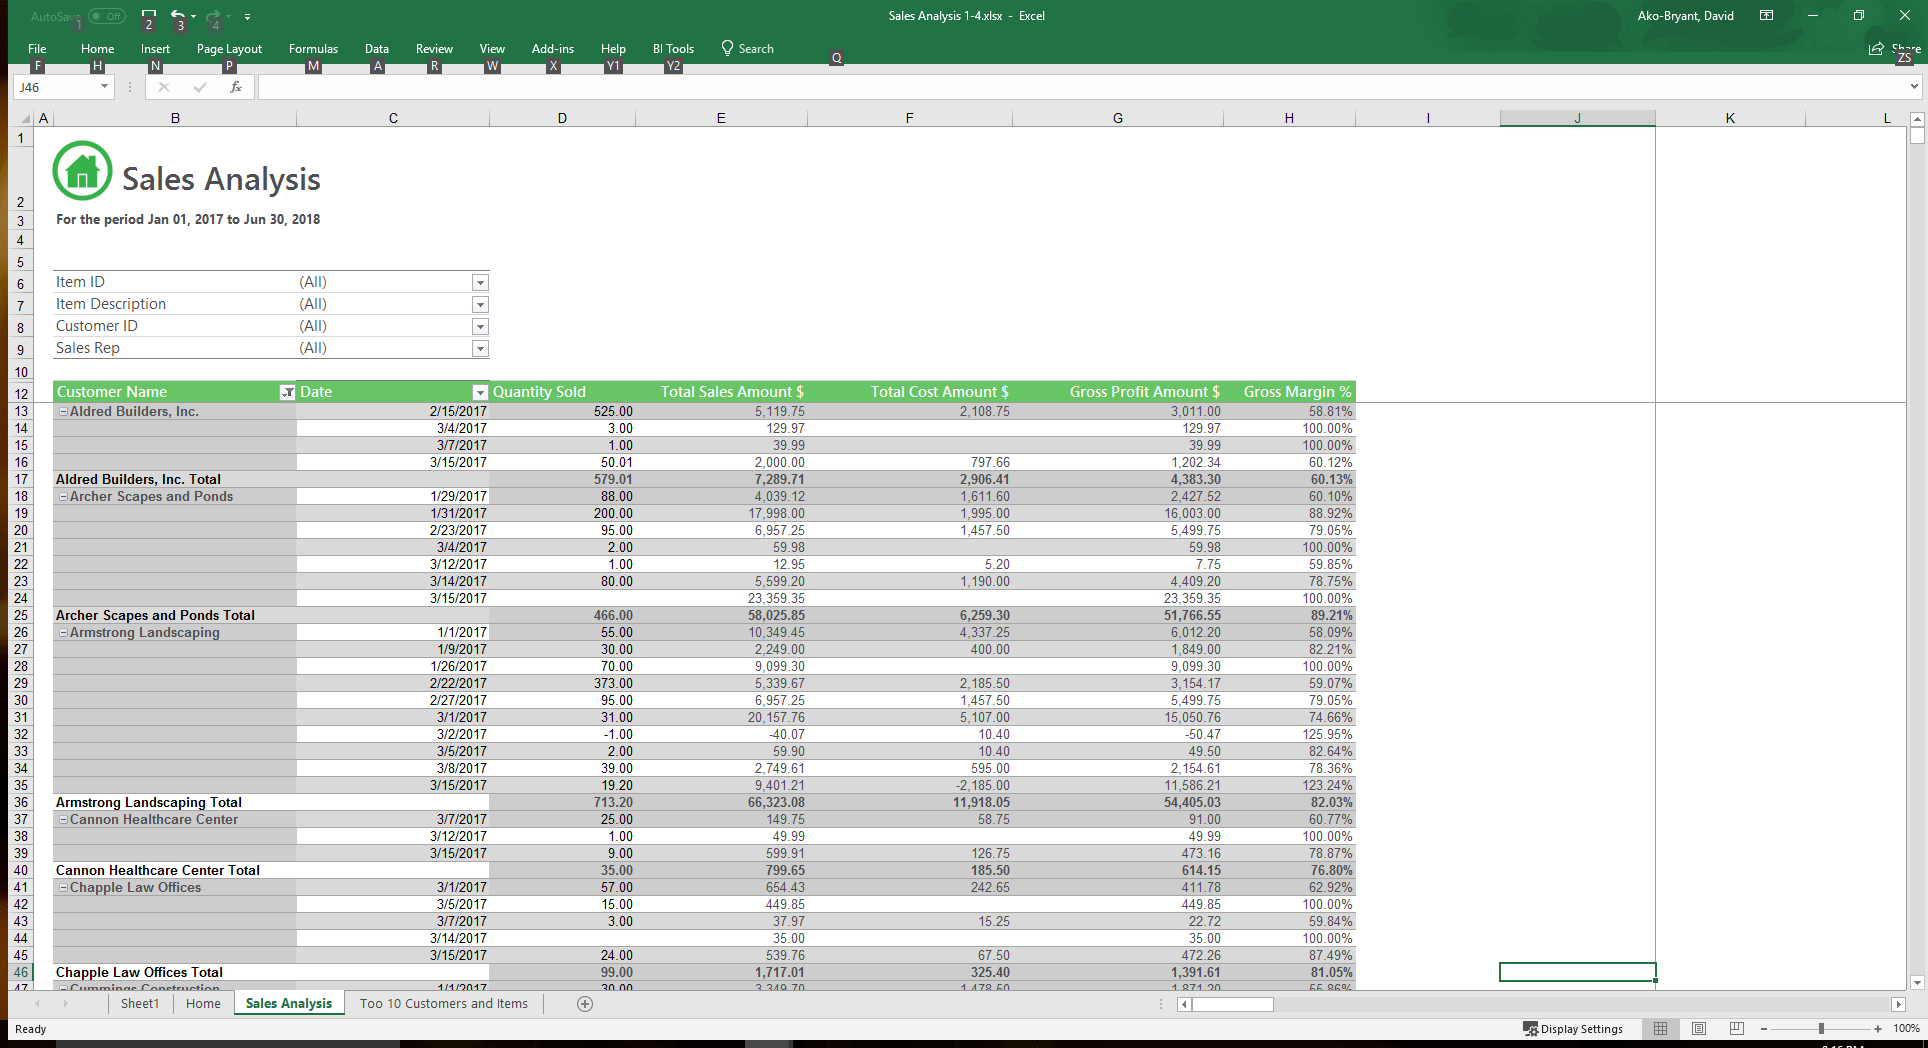Open the Item ID filter dropdown
Image resolution: width=1928 pixels, height=1048 pixels.
pos(480,281)
